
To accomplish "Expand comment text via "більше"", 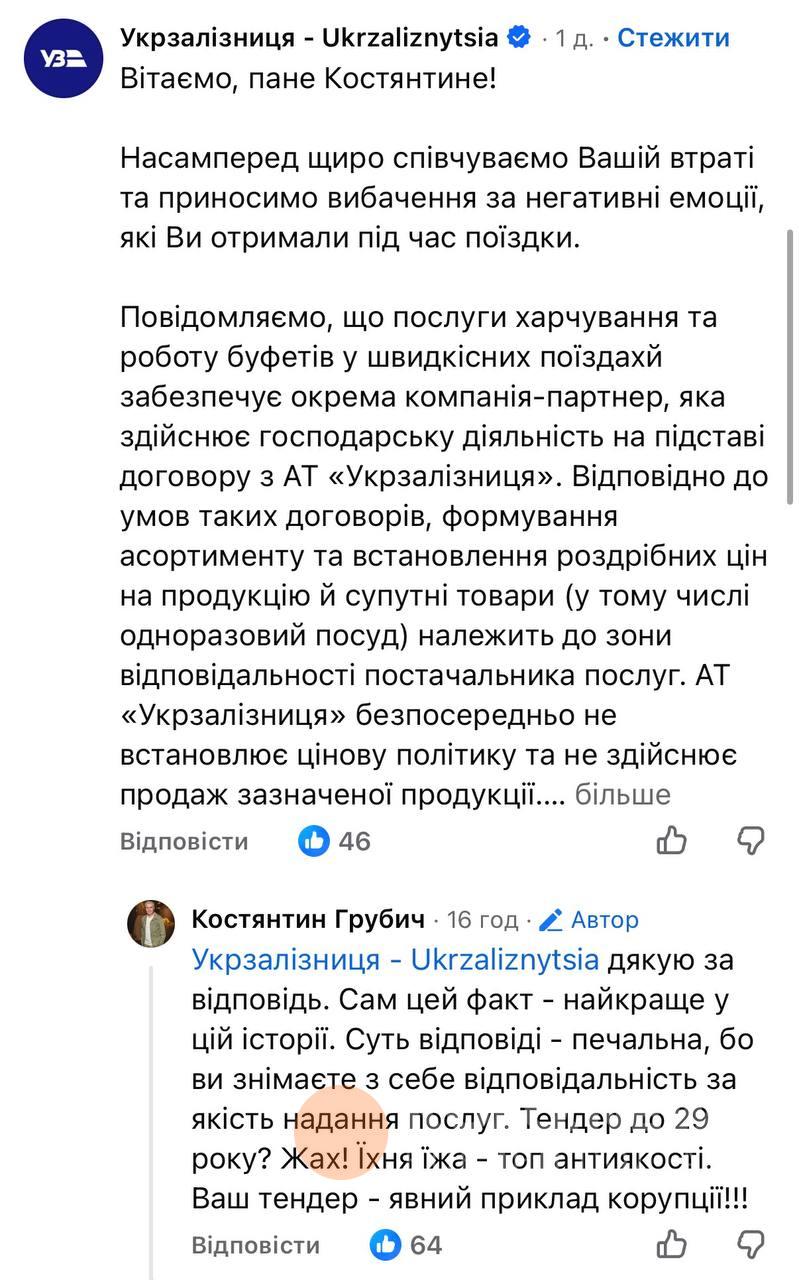I will (x=622, y=795).
